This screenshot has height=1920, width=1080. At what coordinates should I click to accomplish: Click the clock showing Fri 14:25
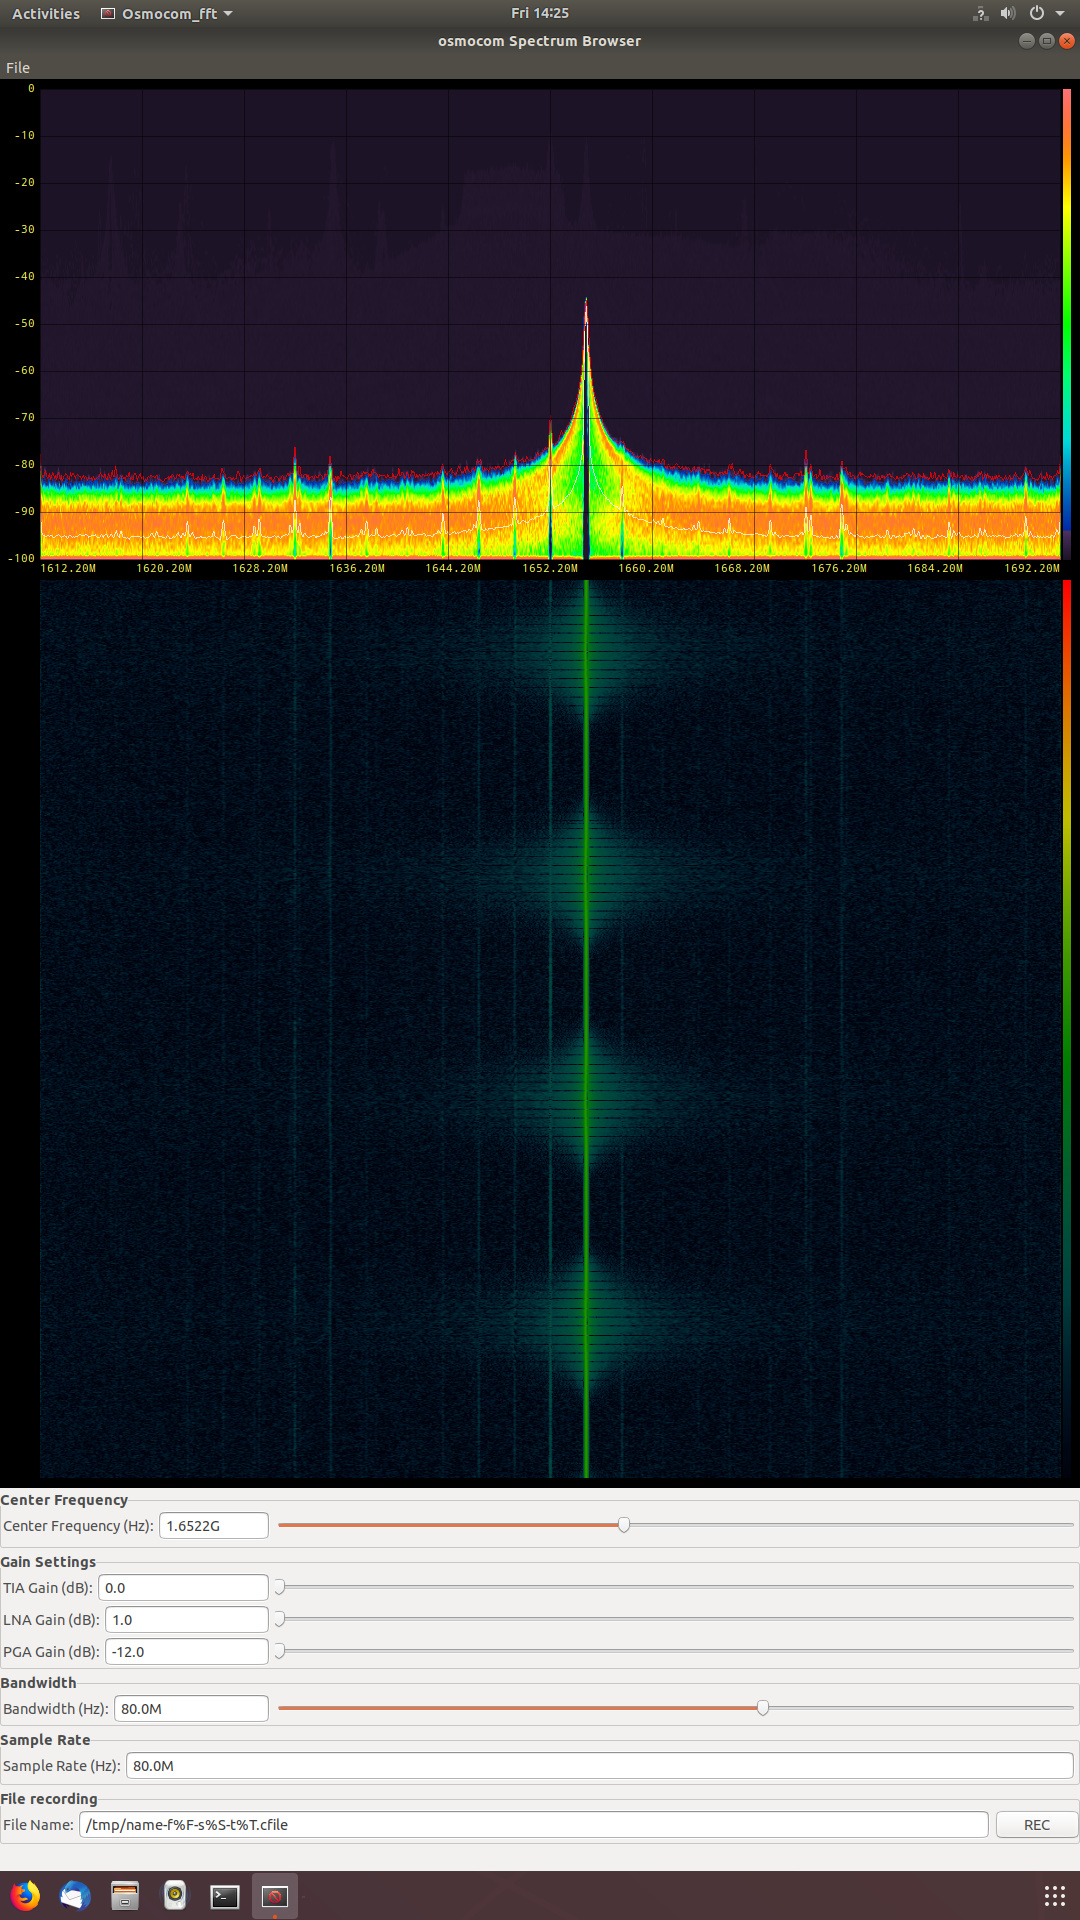[x=540, y=13]
